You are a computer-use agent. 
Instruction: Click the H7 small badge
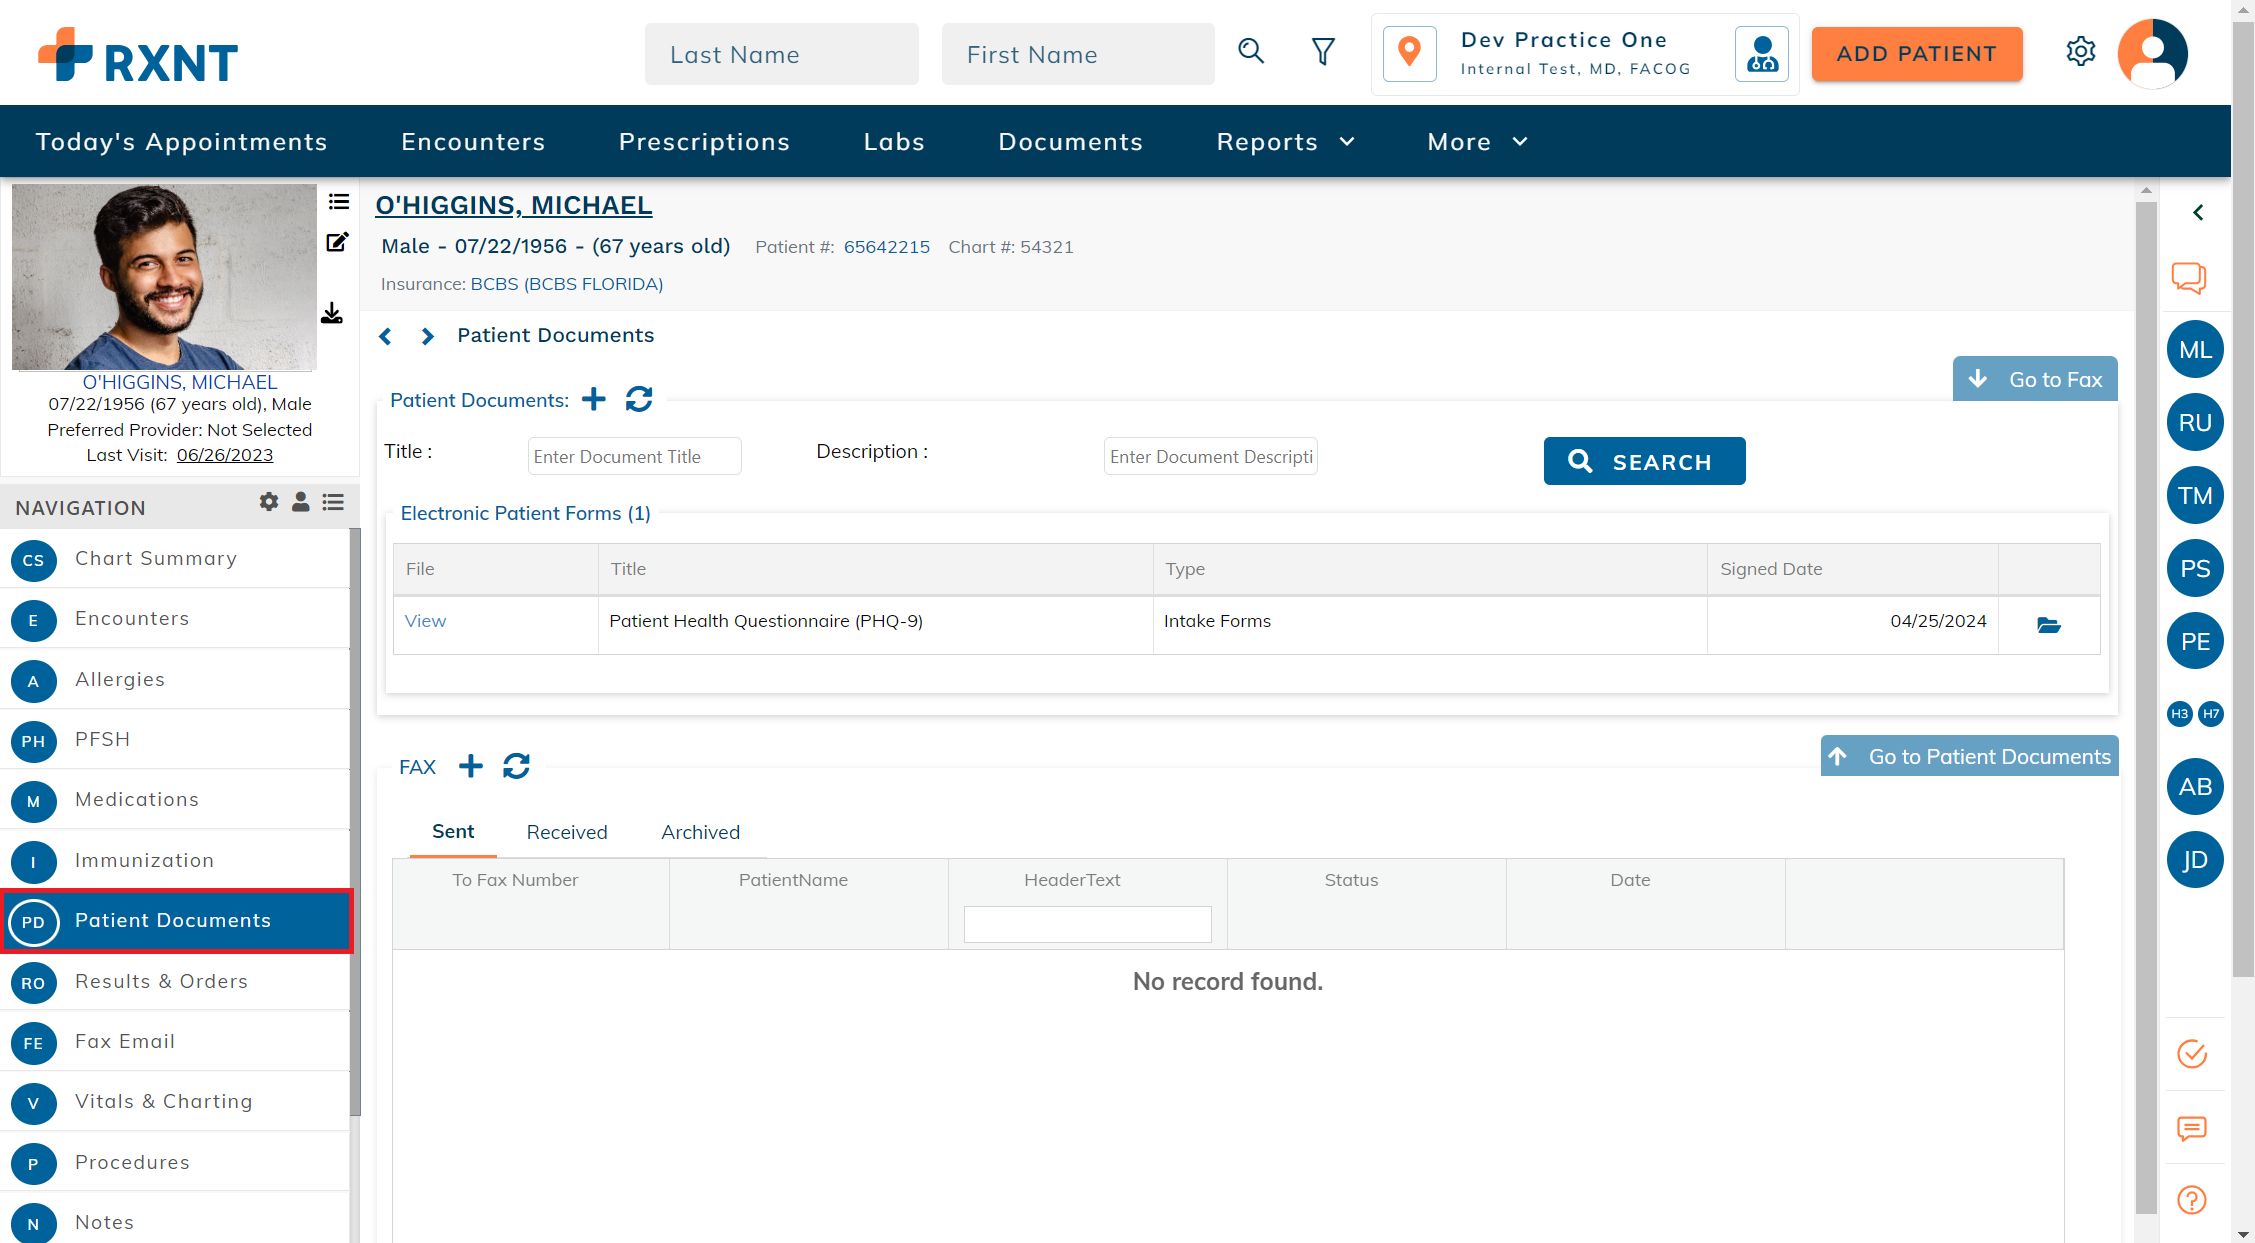(x=2211, y=714)
